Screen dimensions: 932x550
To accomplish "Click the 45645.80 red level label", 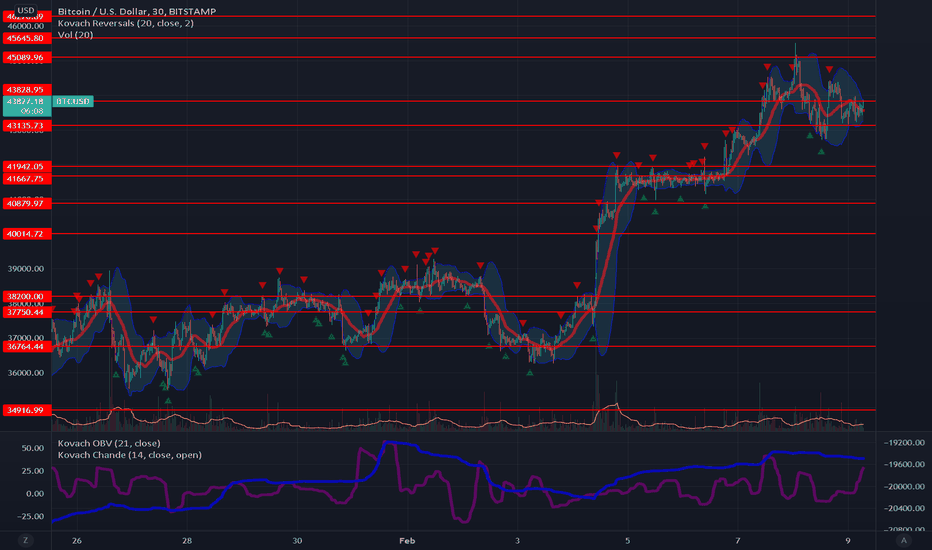I will (27, 38).
